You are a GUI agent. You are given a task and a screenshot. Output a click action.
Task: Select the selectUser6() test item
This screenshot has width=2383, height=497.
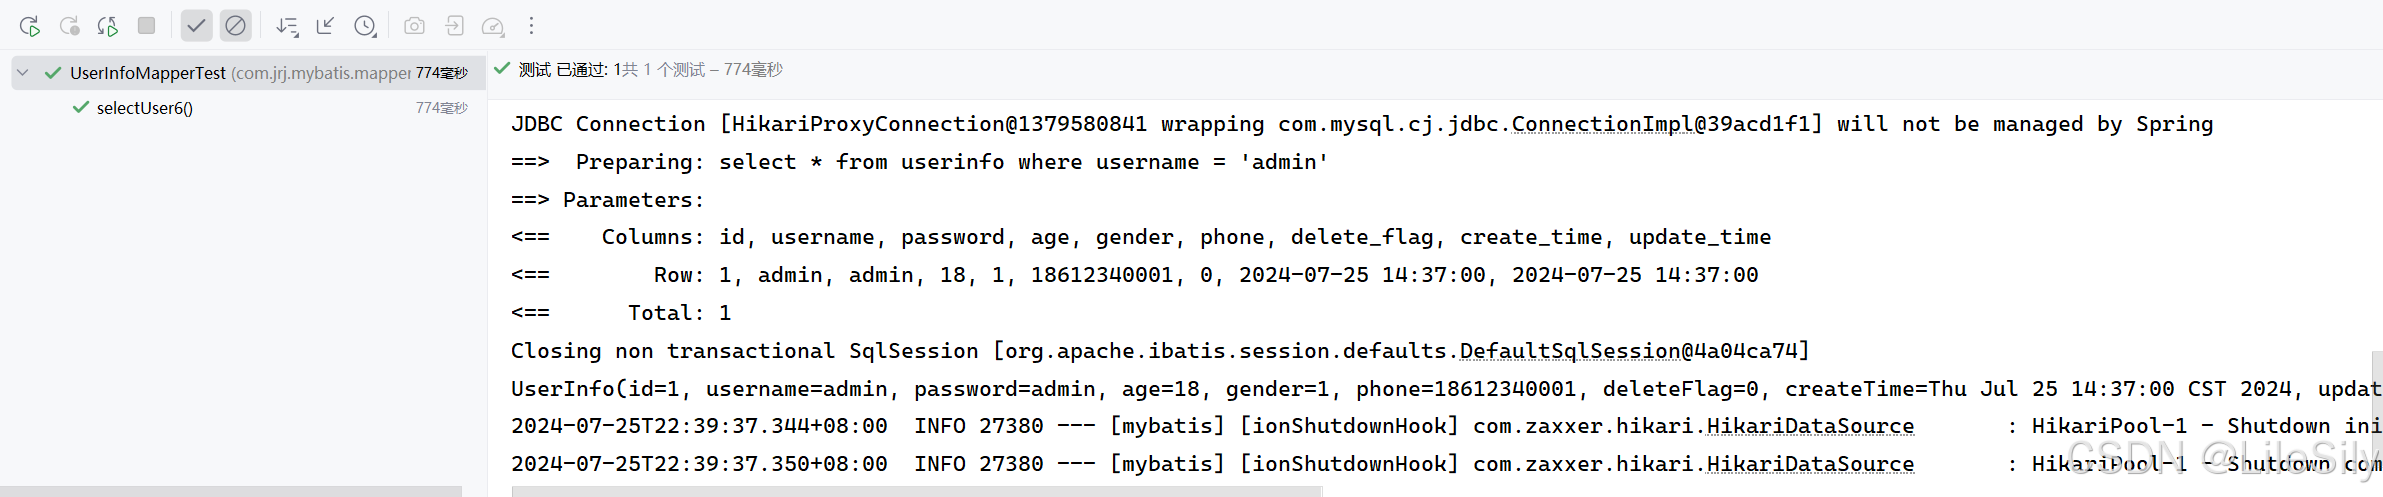pyautogui.click(x=145, y=108)
